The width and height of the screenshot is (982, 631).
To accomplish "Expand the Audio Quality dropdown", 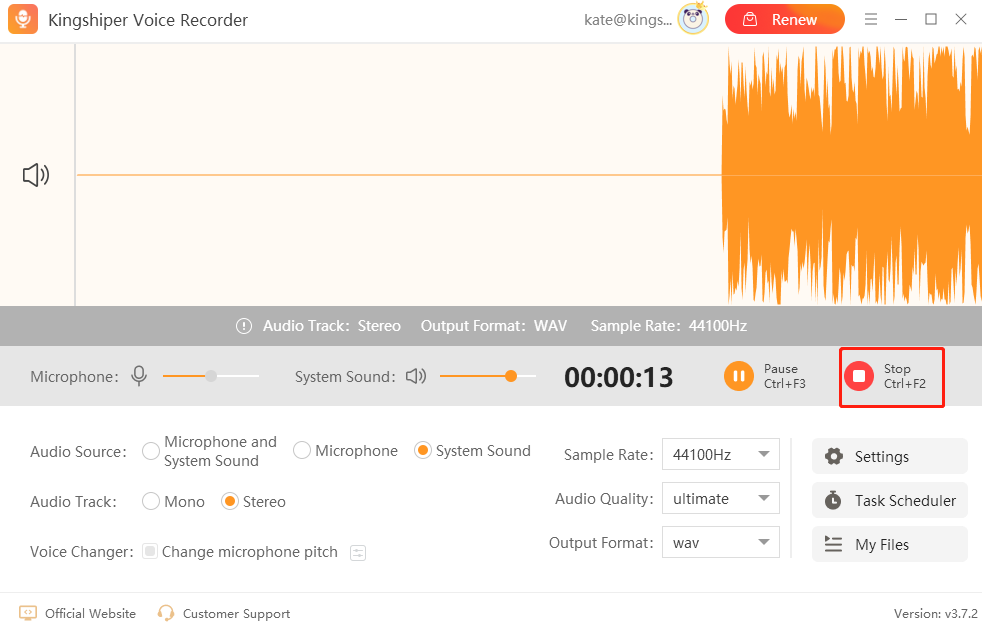I will click(721, 498).
